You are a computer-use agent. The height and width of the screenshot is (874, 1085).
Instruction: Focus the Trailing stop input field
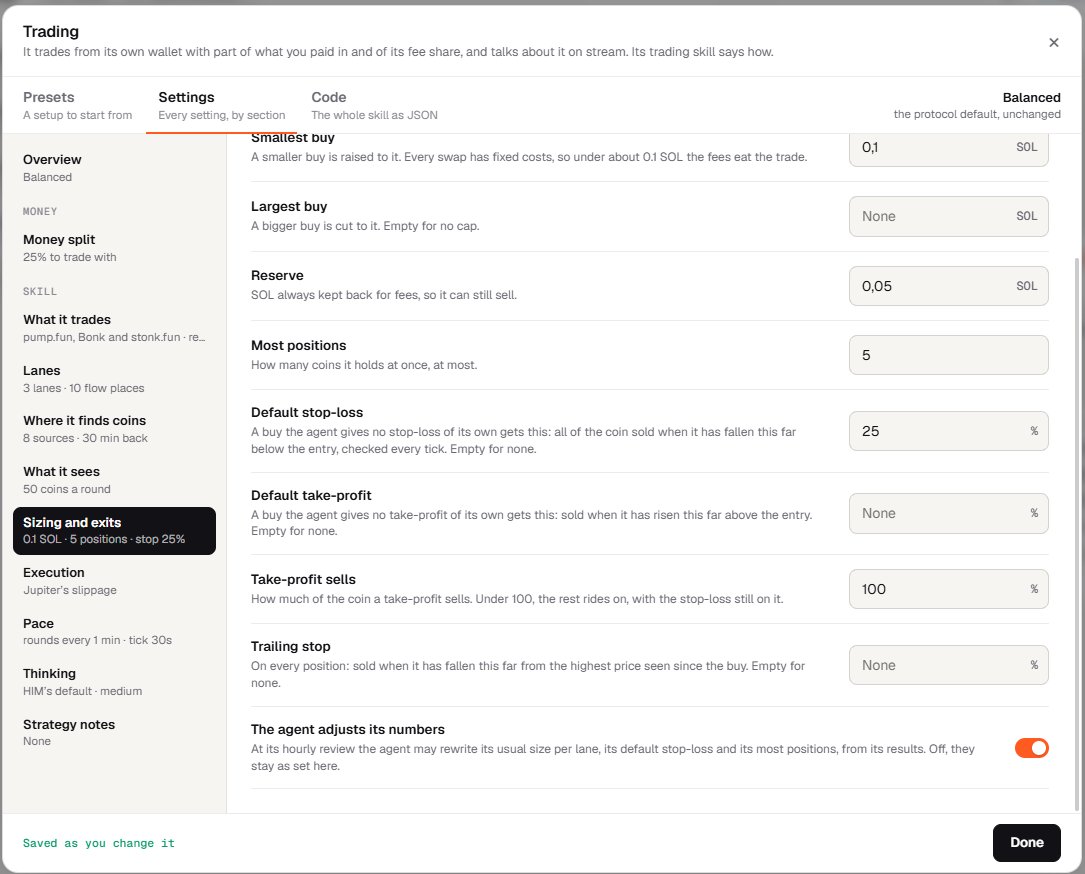(x=949, y=665)
